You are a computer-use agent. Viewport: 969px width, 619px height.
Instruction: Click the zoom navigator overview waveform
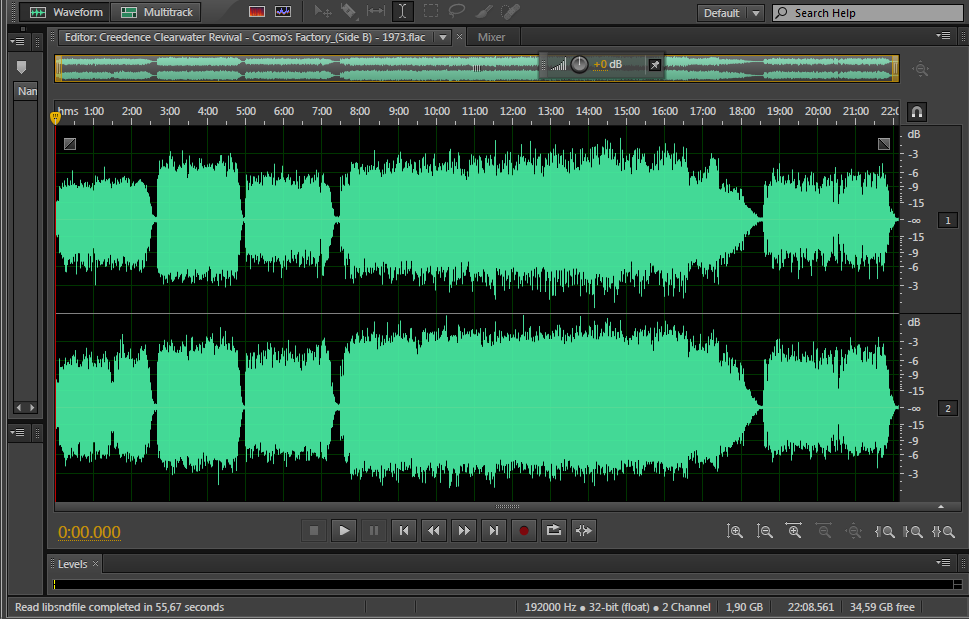pyautogui.click(x=476, y=68)
